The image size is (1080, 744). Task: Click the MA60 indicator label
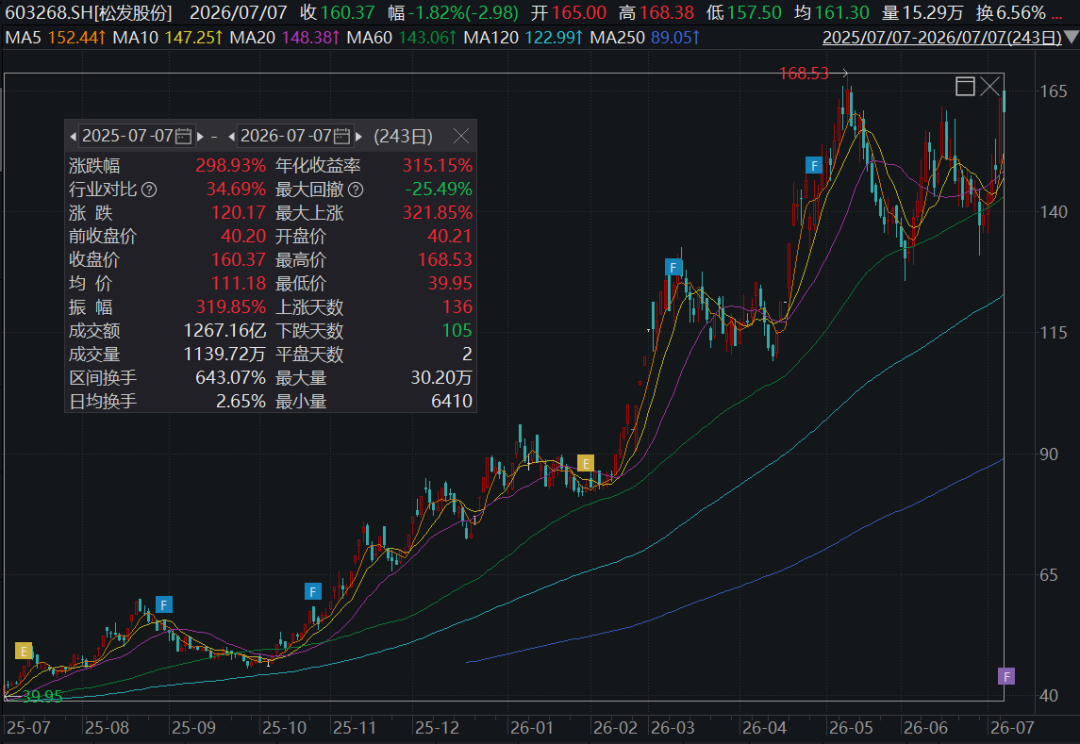pyautogui.click(x=370, y=37)
